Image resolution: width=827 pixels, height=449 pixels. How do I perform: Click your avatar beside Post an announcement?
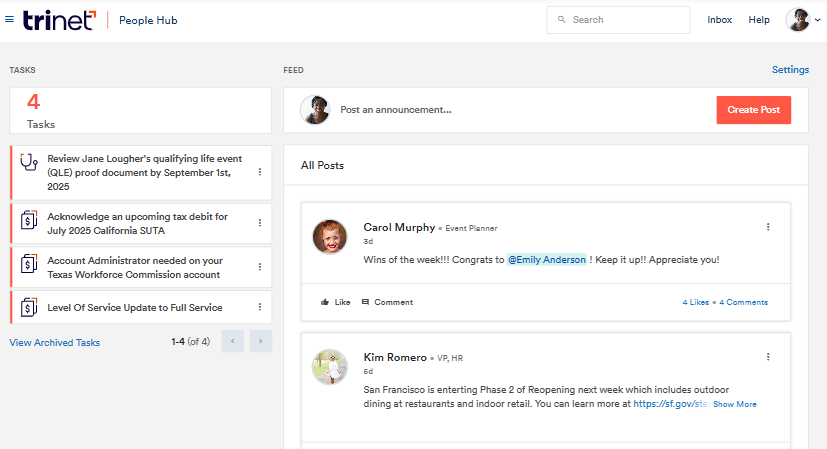(315, 110)
